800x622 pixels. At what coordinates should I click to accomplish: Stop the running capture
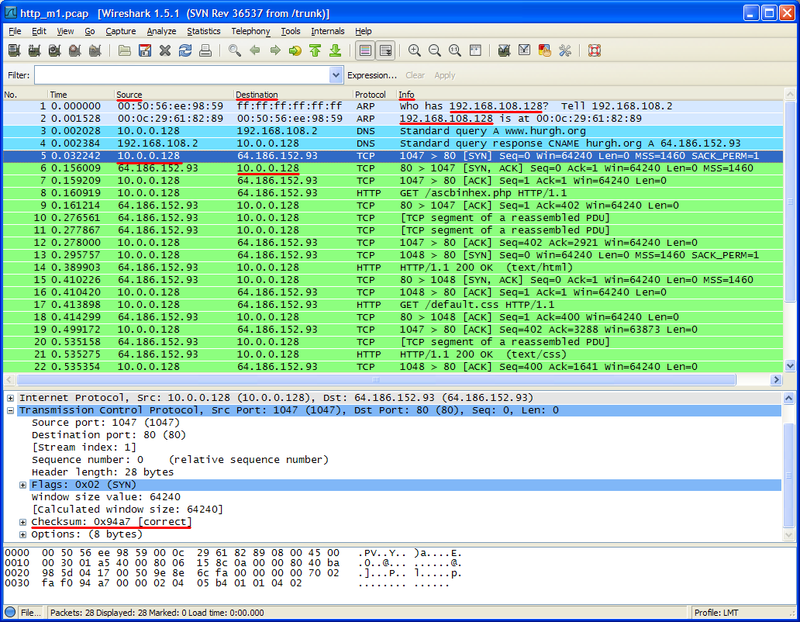pyautogui.click(x=74, y=51)
